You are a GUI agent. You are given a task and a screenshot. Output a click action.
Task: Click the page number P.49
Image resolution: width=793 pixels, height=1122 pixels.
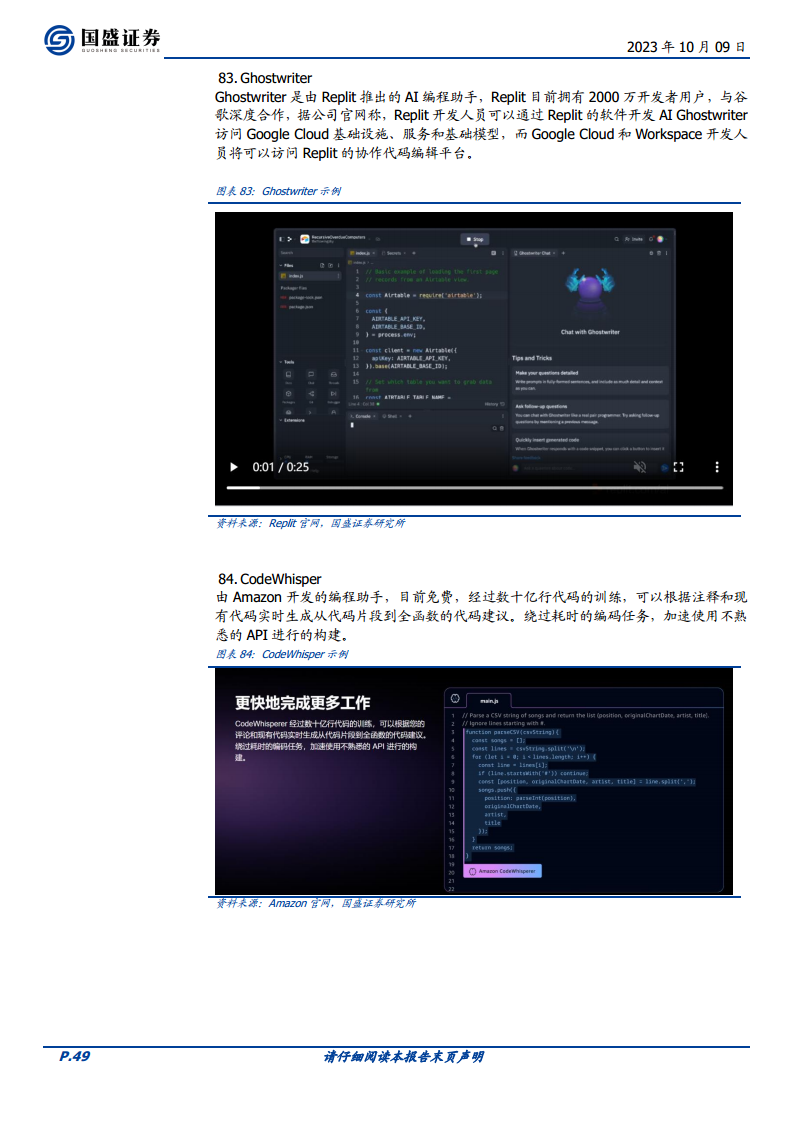pyautogui.click(x=74, y=1056)
